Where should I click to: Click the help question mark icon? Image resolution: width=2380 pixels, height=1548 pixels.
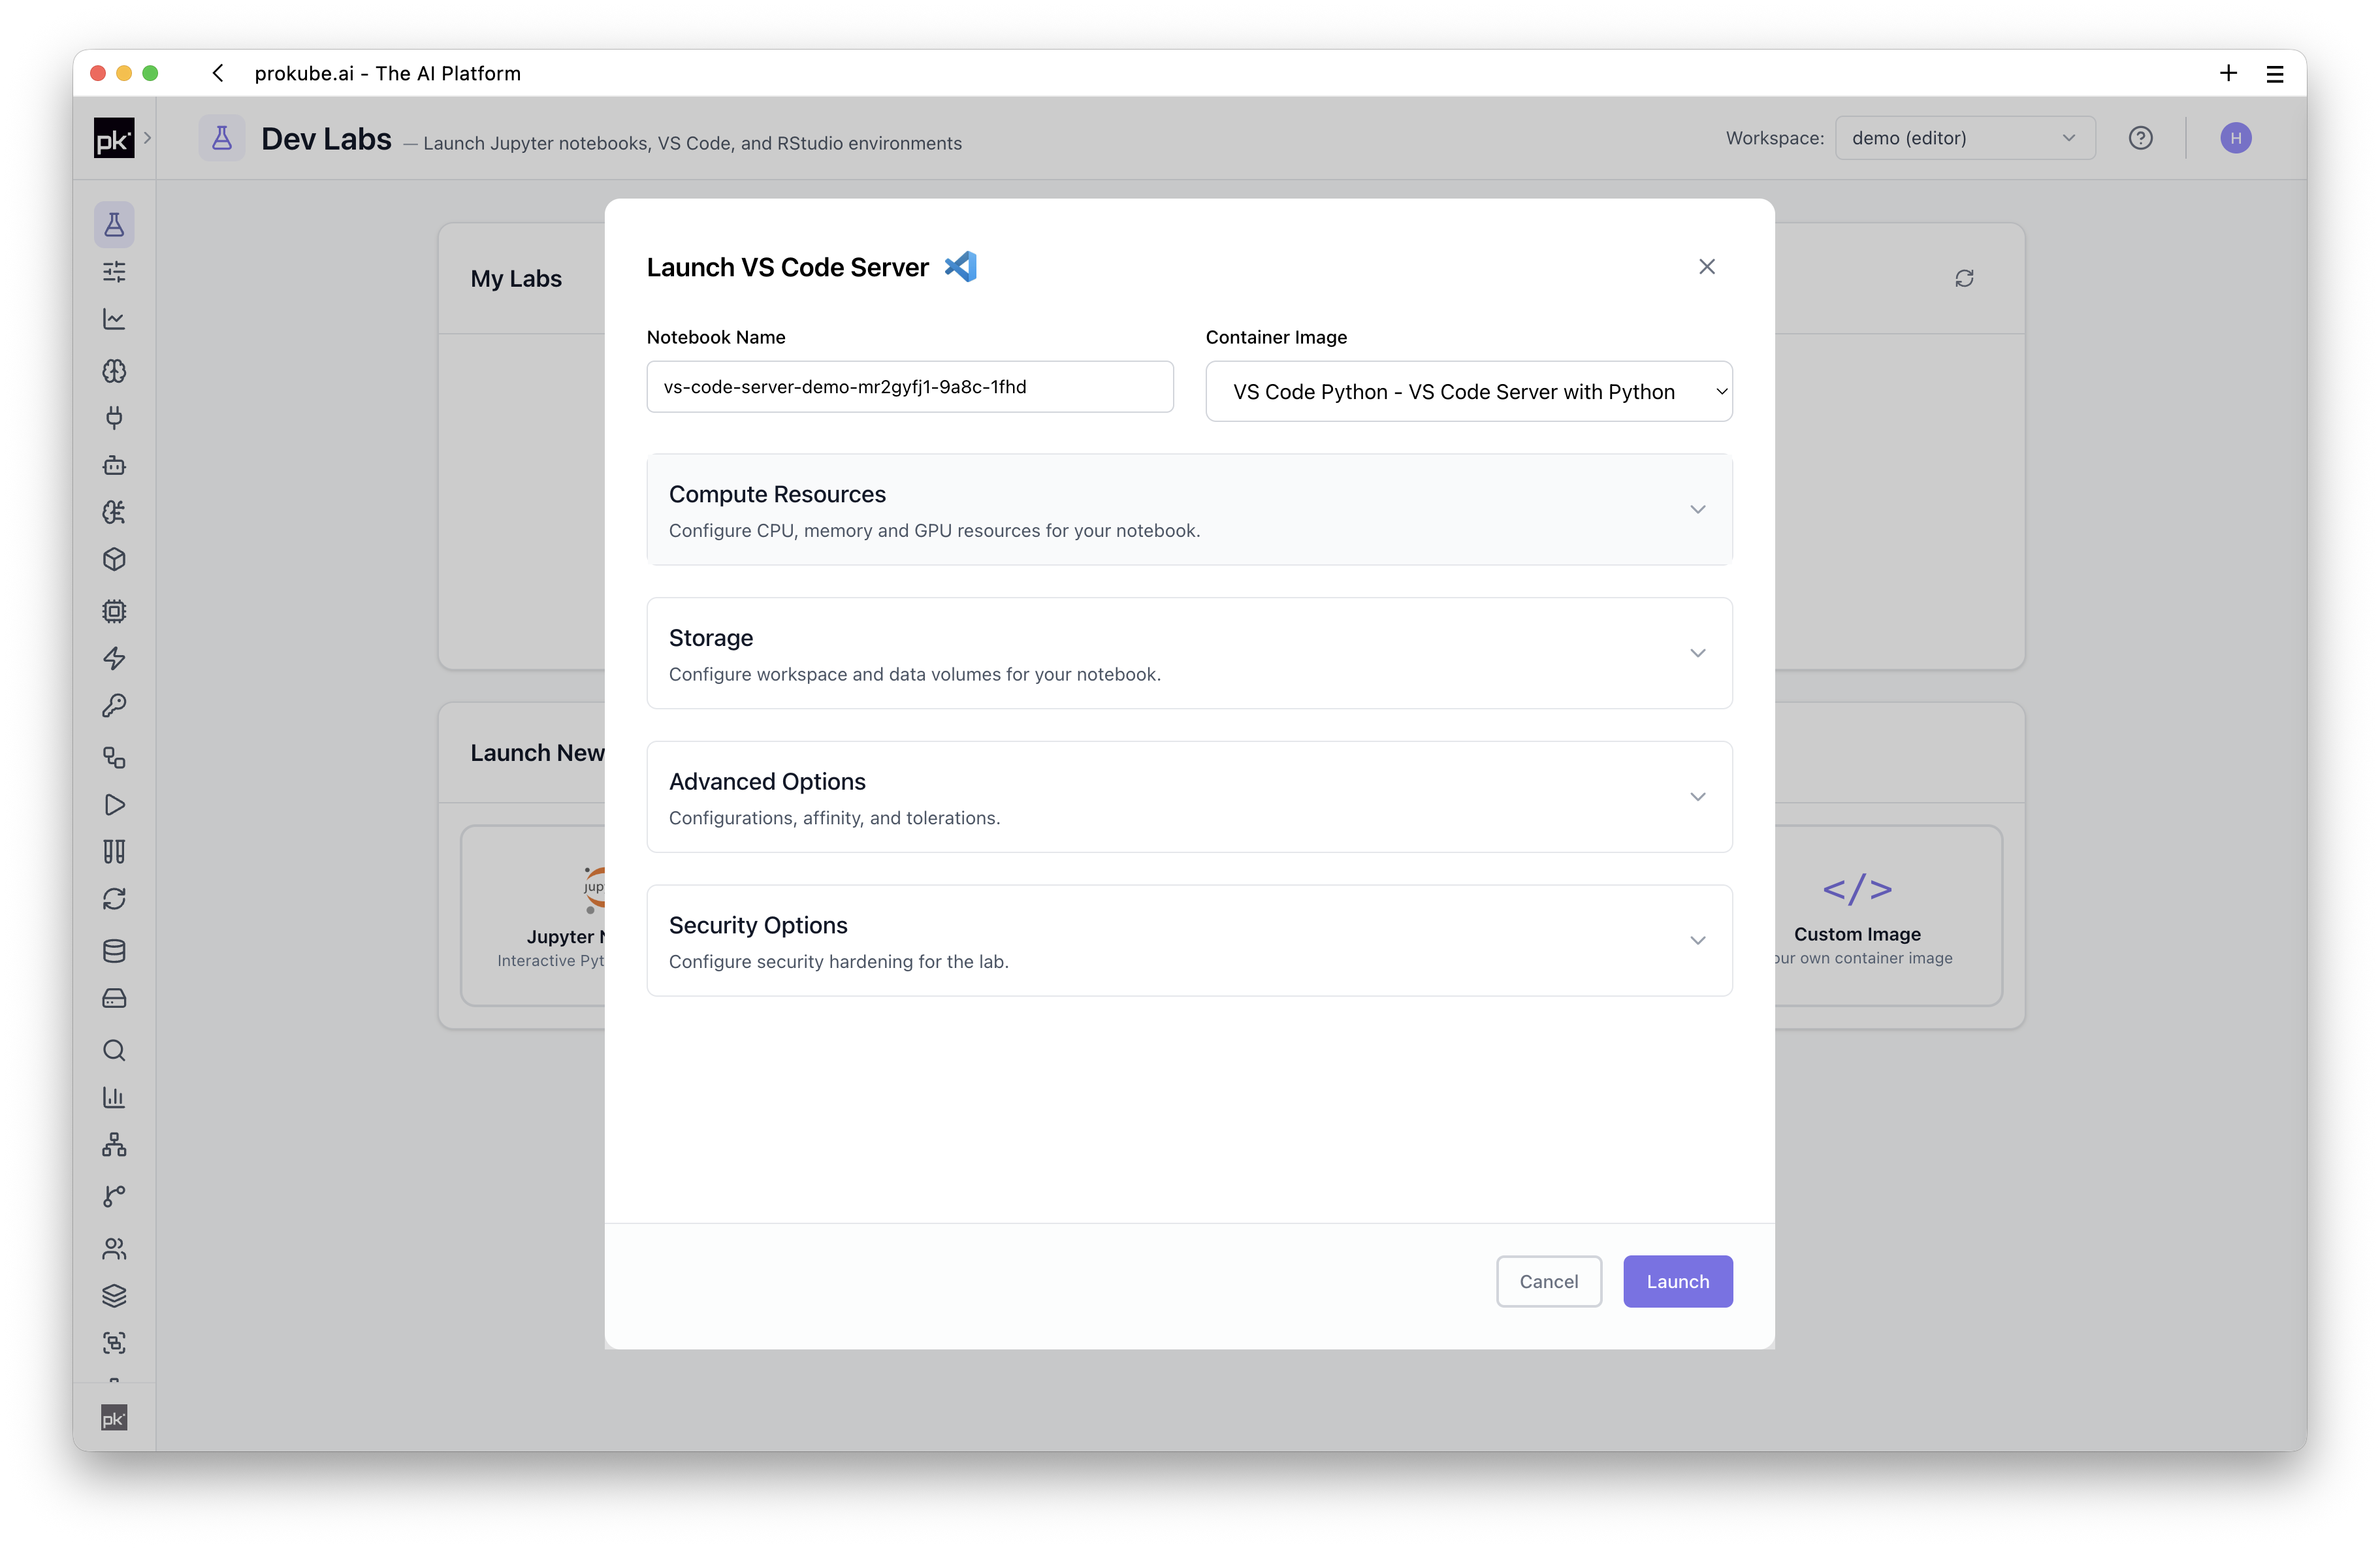pos(2140,138)
